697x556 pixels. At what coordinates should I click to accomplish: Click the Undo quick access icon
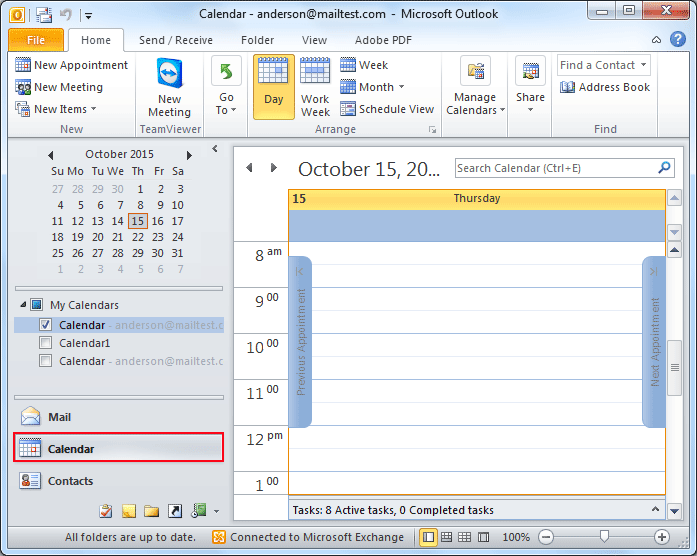tap(66, 15)
